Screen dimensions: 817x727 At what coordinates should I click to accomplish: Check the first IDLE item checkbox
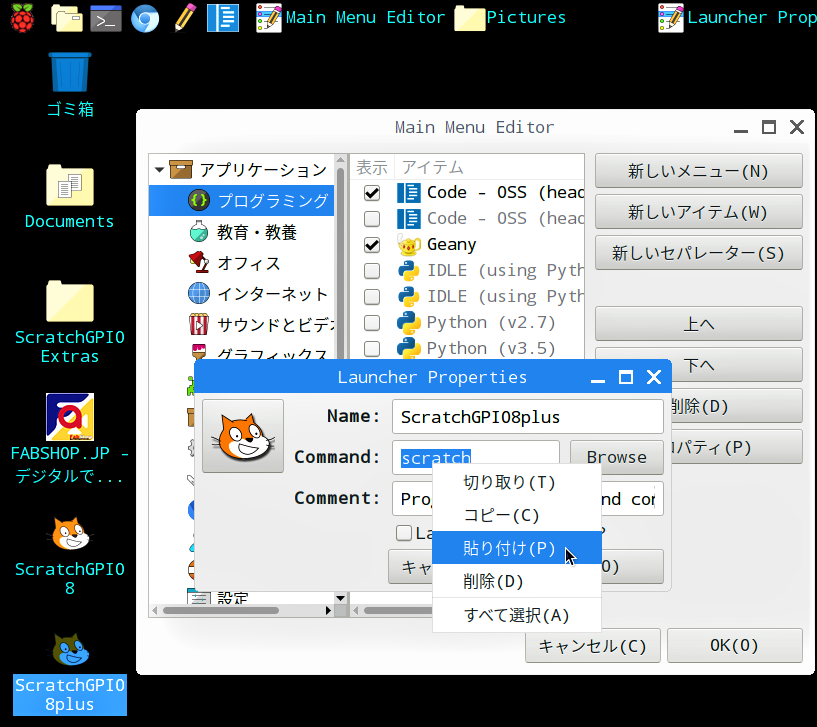[x=372, y=271]
